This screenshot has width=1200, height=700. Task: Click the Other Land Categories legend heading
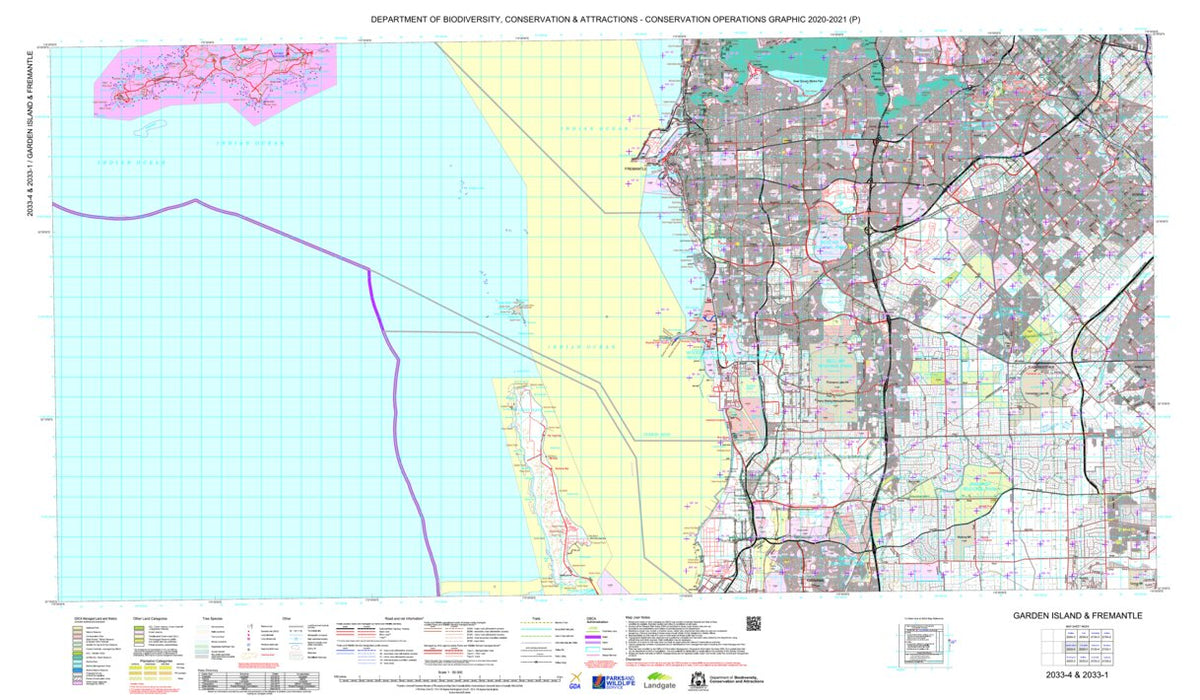tap(145, 618)
